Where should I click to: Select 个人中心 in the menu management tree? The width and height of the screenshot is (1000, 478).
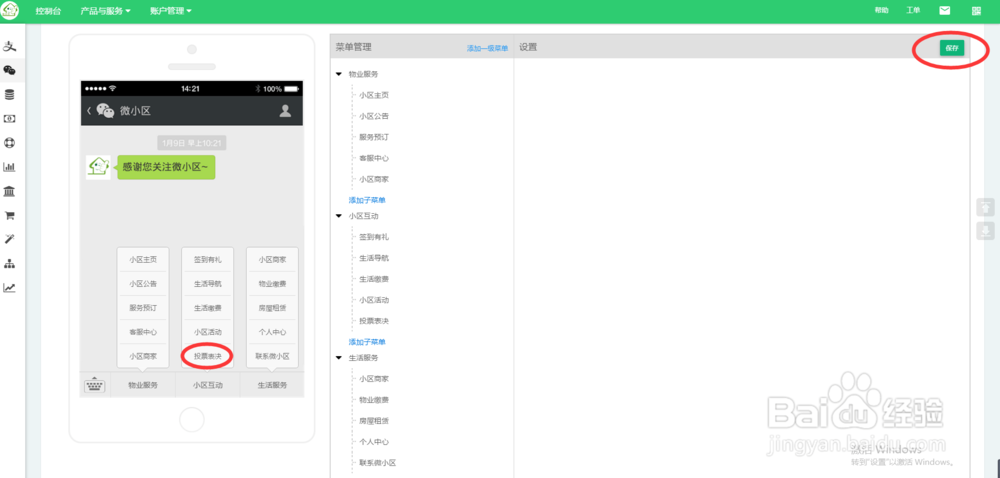(x=374, y=442)
